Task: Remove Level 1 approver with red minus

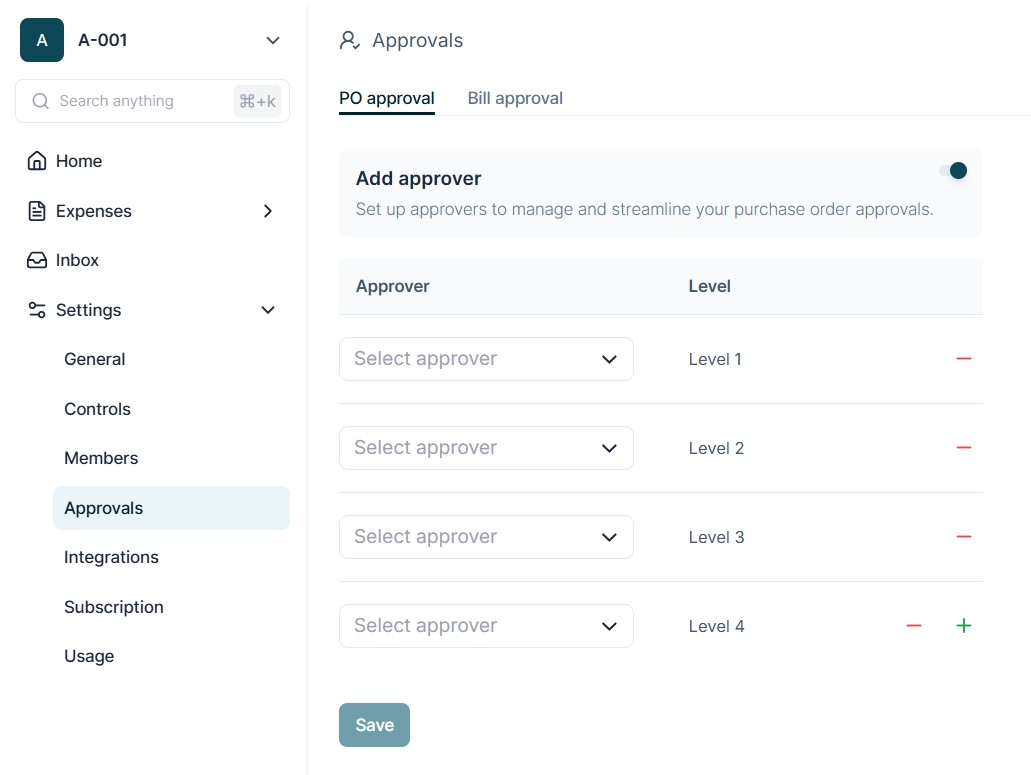Action: [963, 359]
